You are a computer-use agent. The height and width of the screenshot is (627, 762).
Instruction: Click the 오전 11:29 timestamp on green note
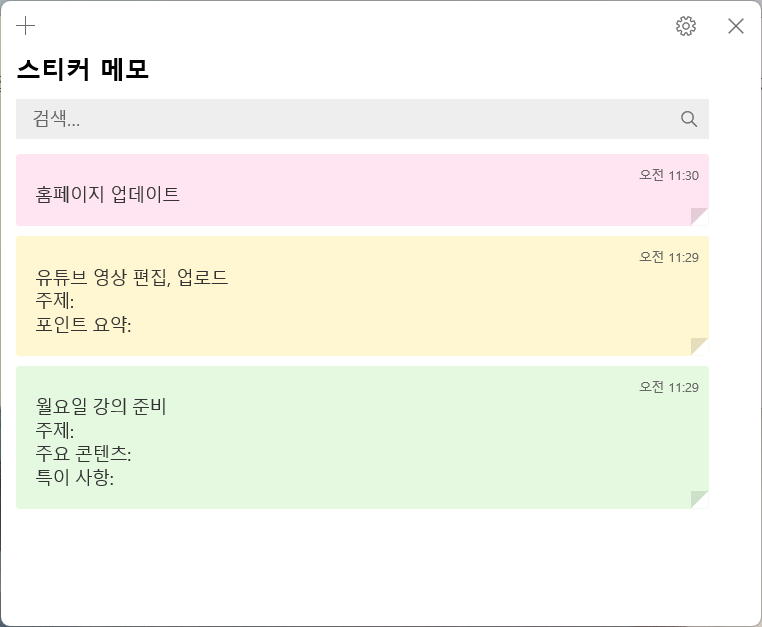(x=669, y=387)
